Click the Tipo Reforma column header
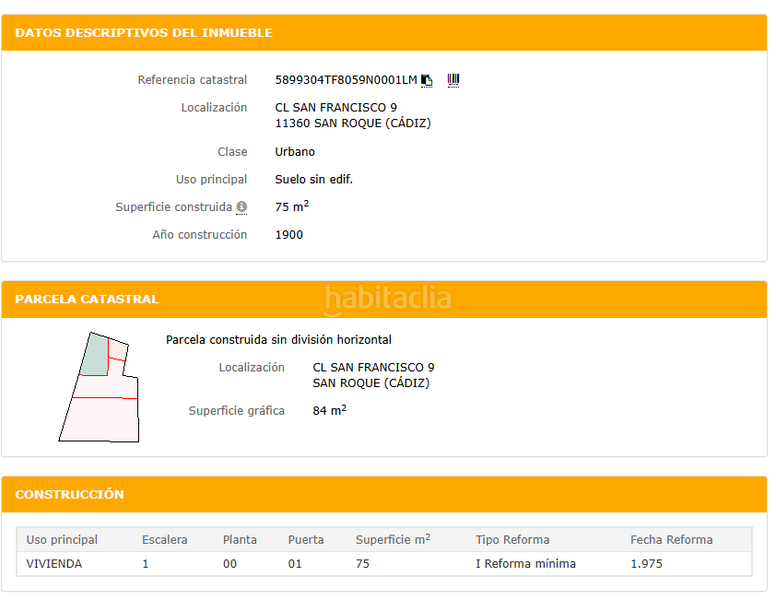The width and height of the screenshot is (776, 600). click(x=512, y=540)
